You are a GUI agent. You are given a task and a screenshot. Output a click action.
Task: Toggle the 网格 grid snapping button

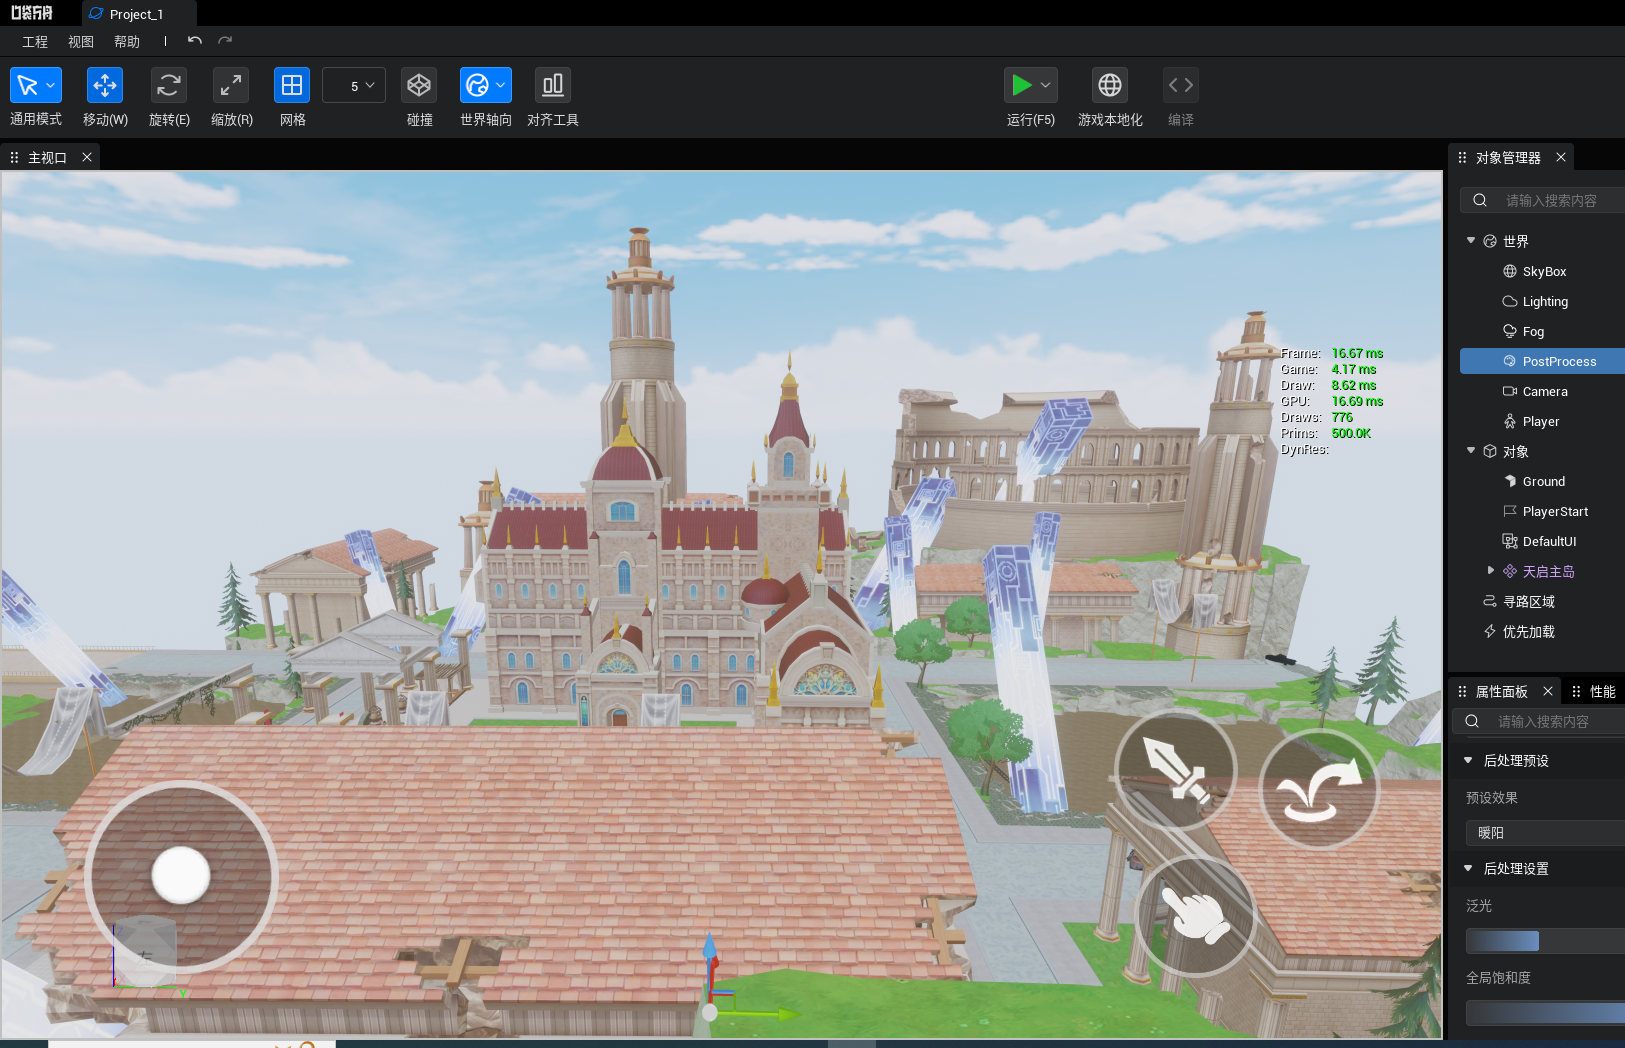(292, 85)
